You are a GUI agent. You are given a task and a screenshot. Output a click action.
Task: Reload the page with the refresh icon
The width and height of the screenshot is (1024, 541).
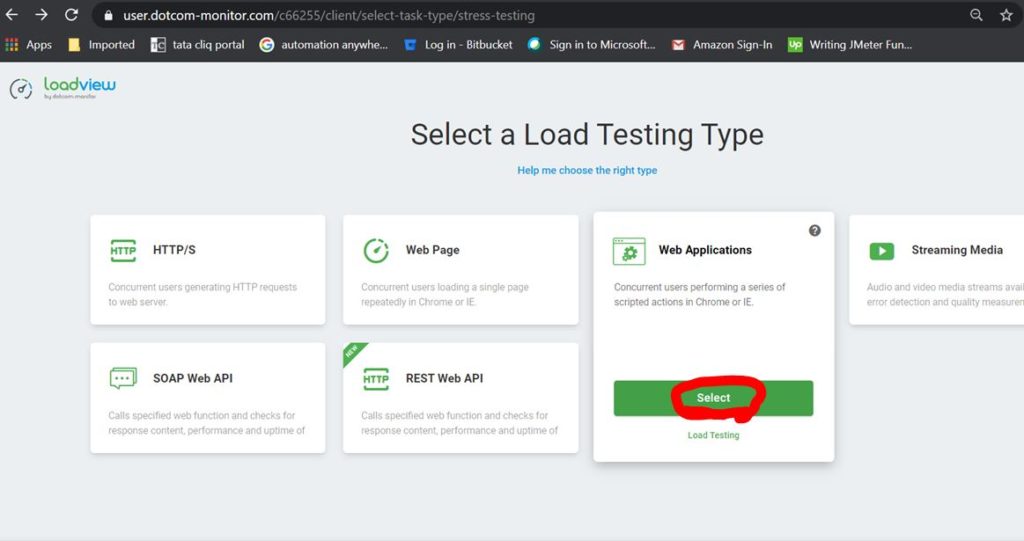(x=71, y=15)
